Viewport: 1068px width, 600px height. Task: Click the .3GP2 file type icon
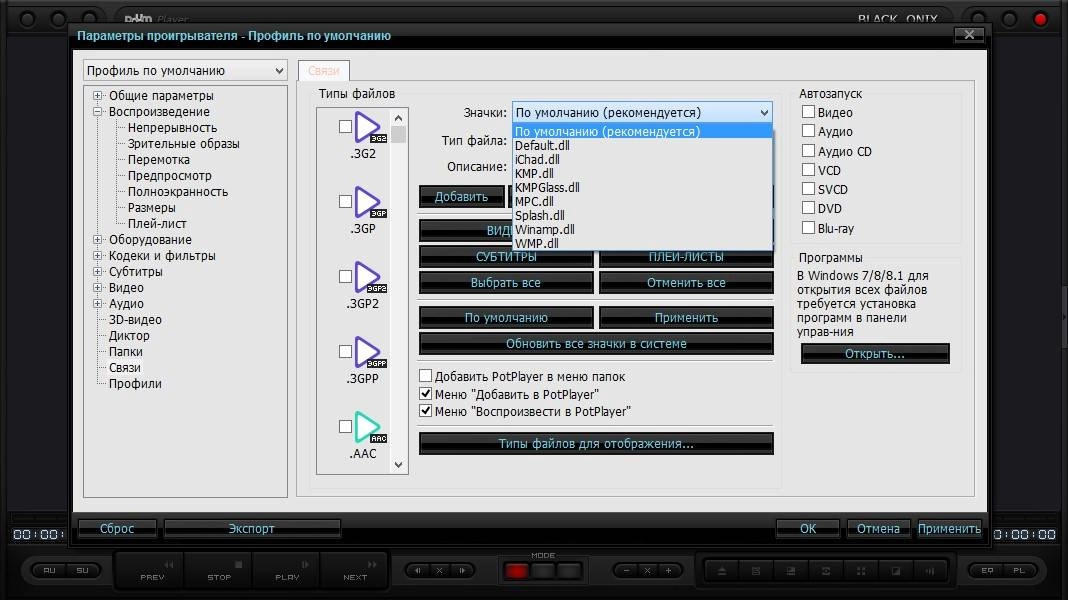[x=370, y=278]
